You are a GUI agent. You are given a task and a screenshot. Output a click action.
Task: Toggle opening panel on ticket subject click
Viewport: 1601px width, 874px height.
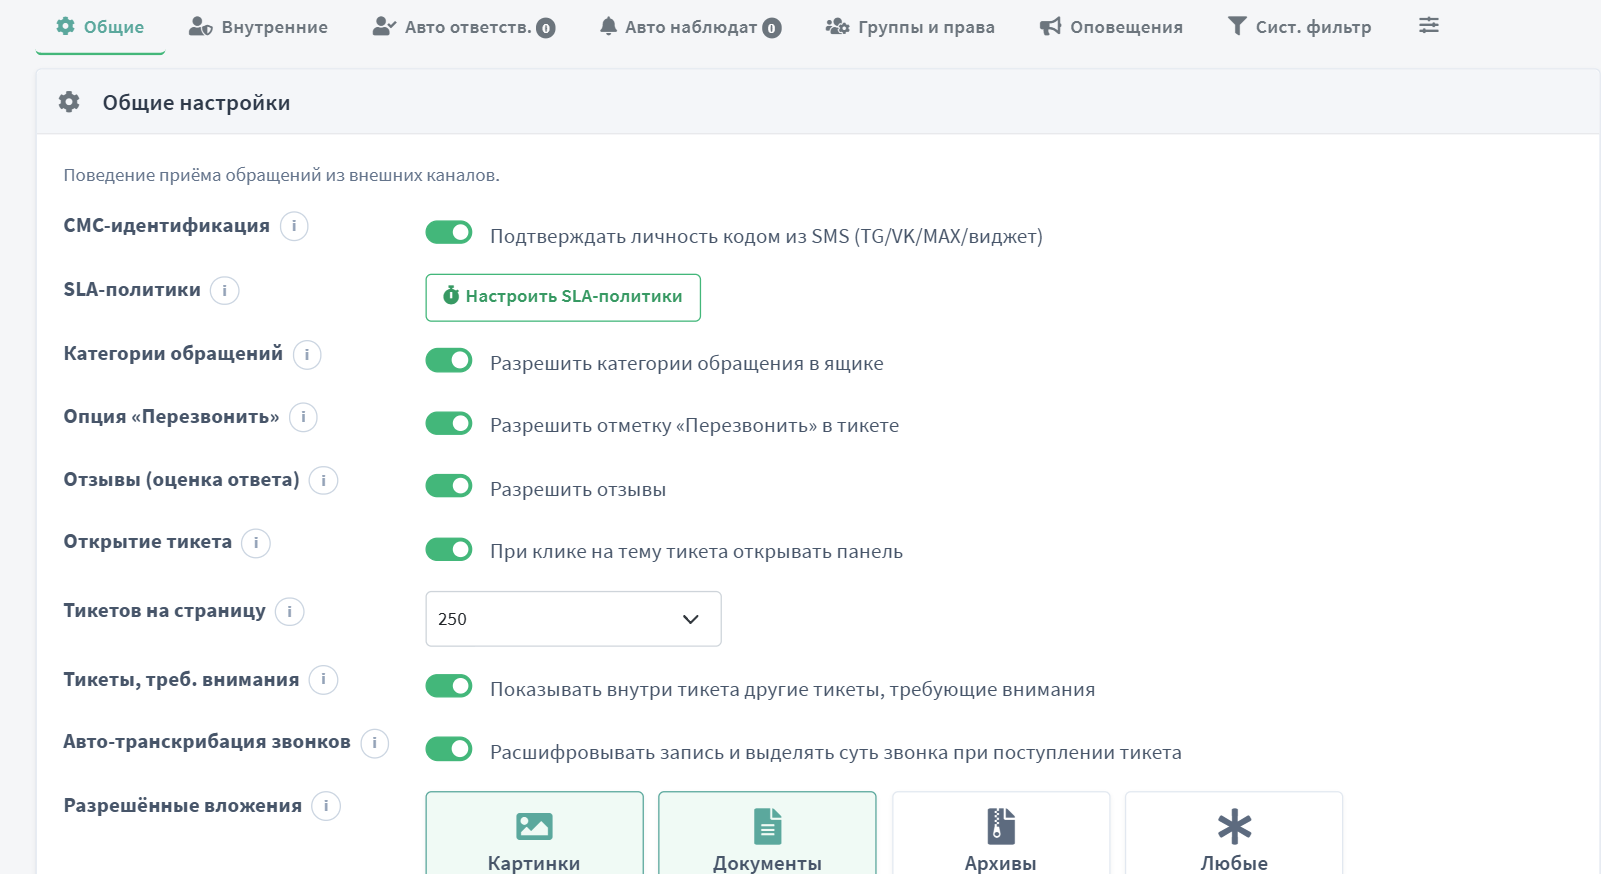click(449, 549)
